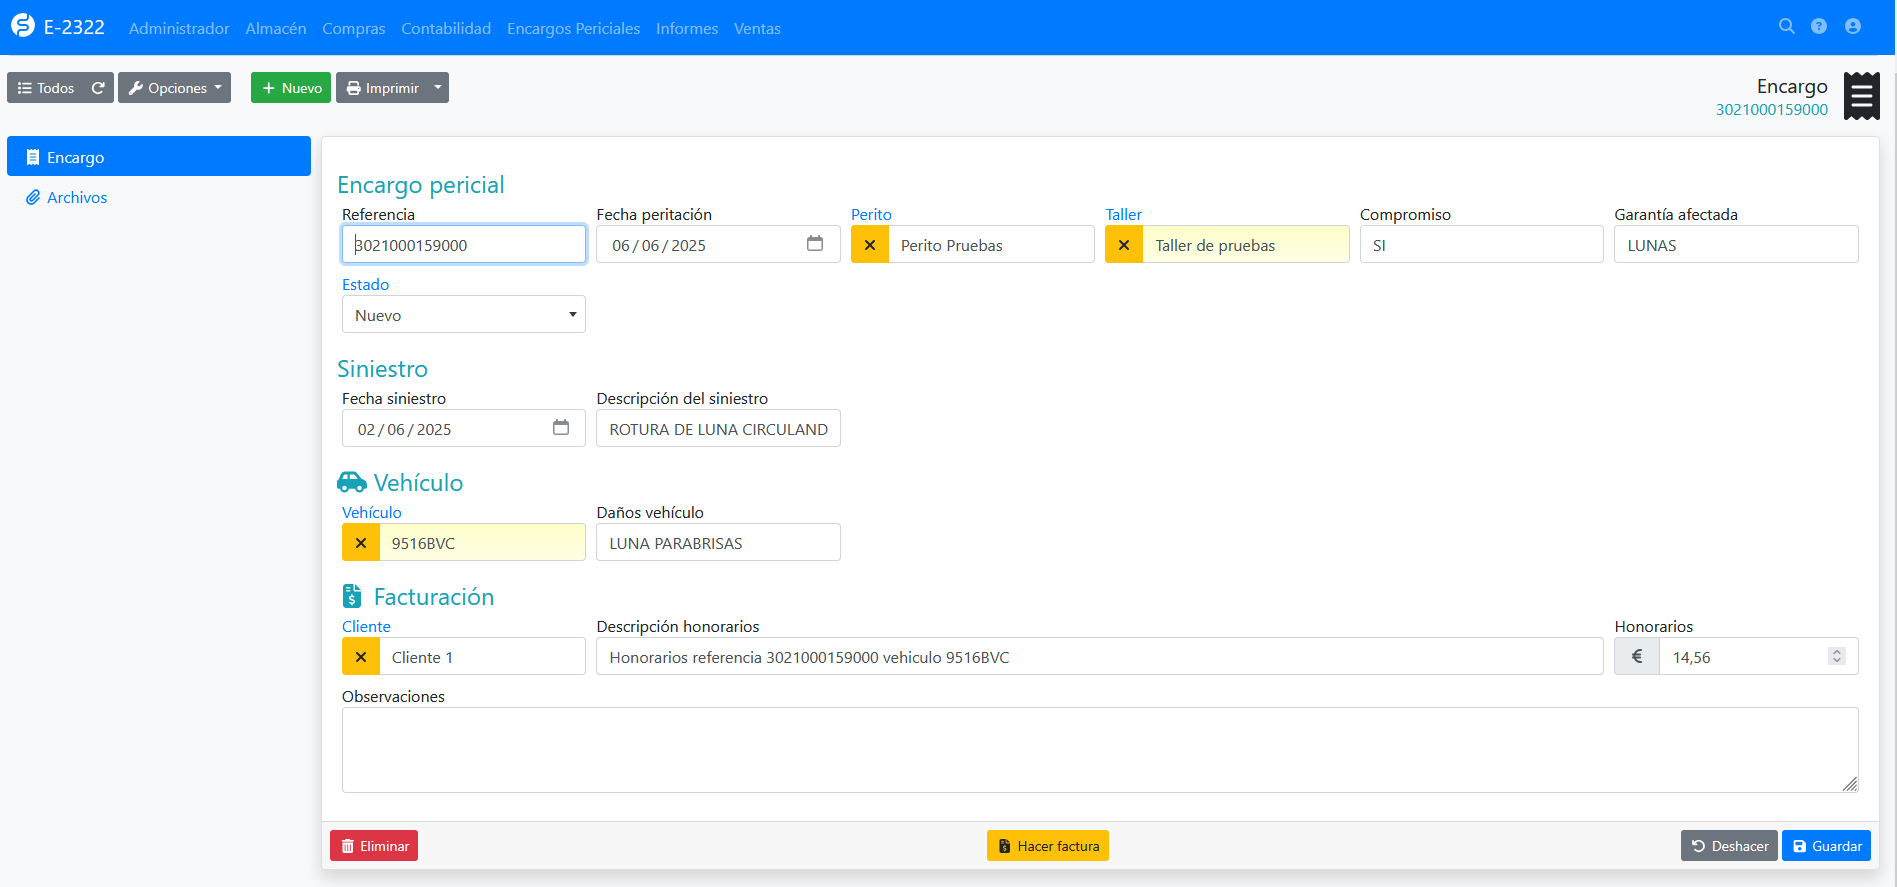Screen dimensions: 1897x887
Task: Open the Encargos Periciales menu
Action: click(x=573, y=28)
